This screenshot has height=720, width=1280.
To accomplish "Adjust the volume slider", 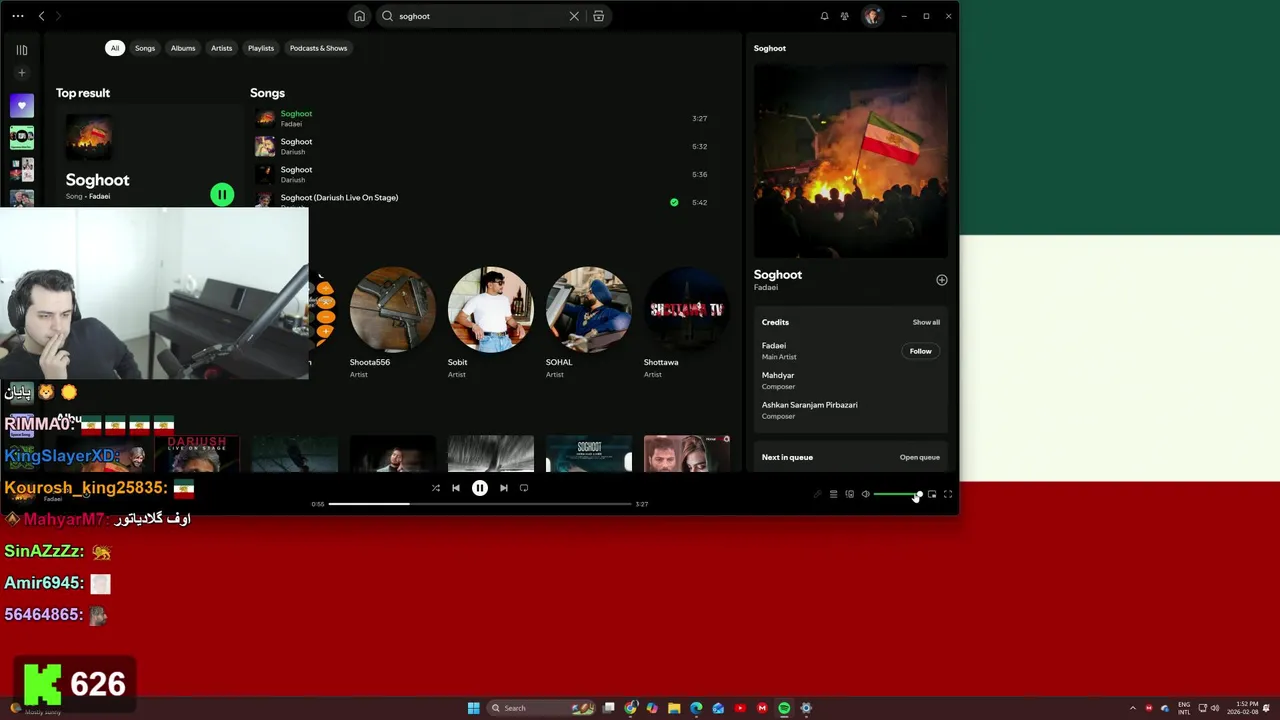I will pos(896,494).
